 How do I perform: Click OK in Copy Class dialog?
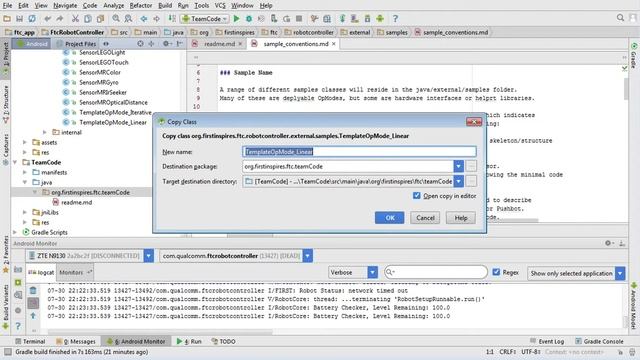[390, 218]
